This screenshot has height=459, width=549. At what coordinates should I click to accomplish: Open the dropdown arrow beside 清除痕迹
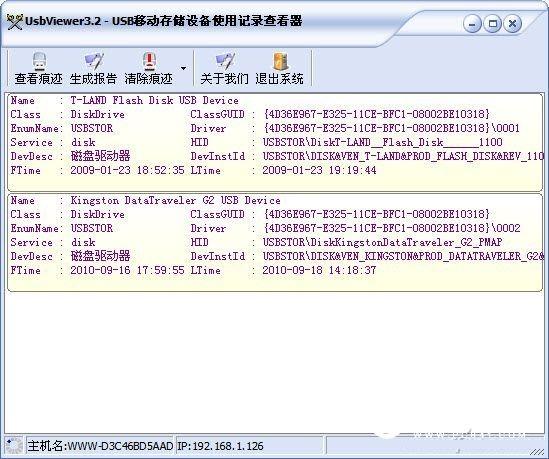pyautogui.click(x=183, y=68)
